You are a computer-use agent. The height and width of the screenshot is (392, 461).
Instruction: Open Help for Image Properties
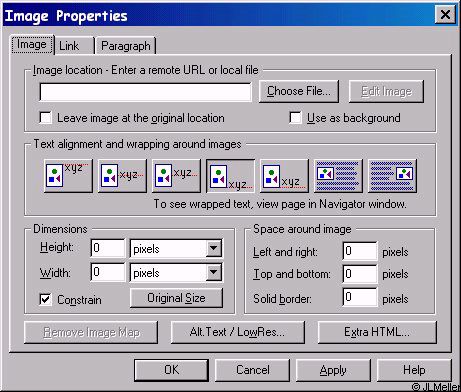click(414, 370)
